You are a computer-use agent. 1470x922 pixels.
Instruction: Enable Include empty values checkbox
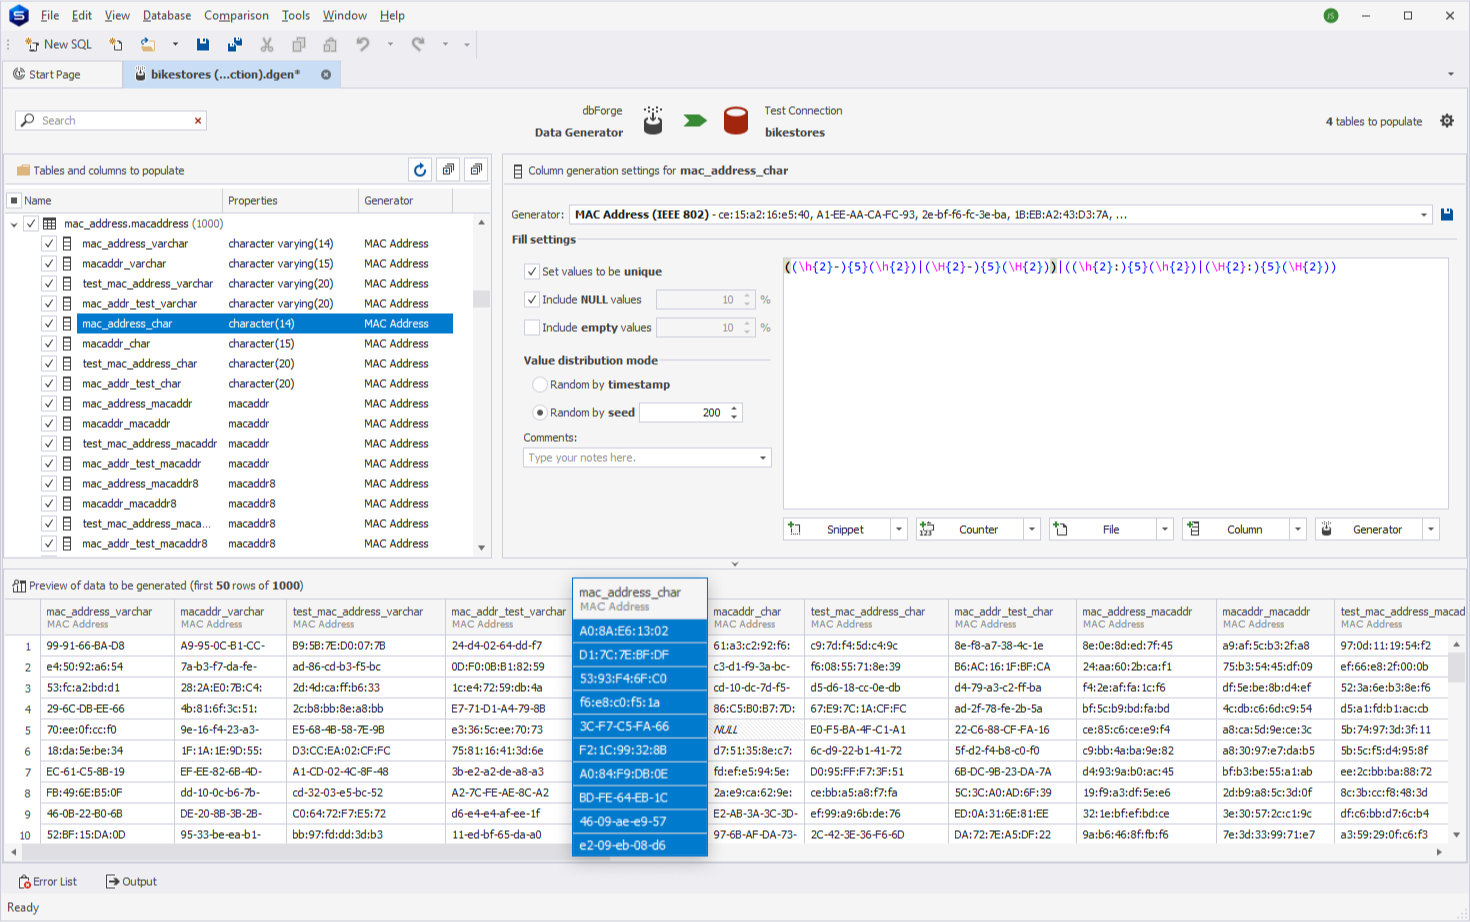click(532, 327)
